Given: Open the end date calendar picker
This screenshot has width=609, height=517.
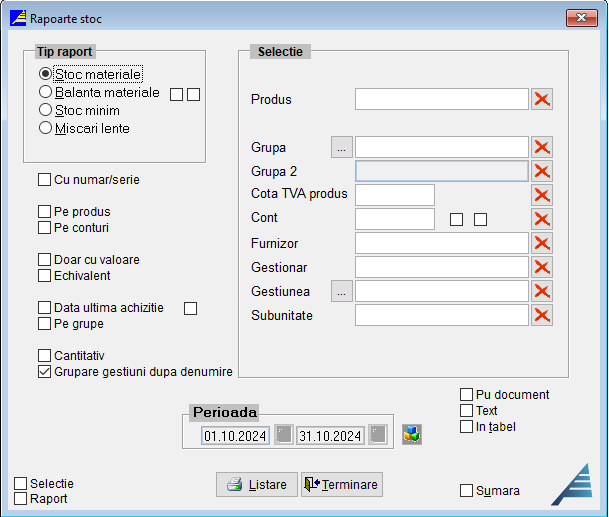Looking at the screenshot, I should pyautogui.click(x=377, y=435).
